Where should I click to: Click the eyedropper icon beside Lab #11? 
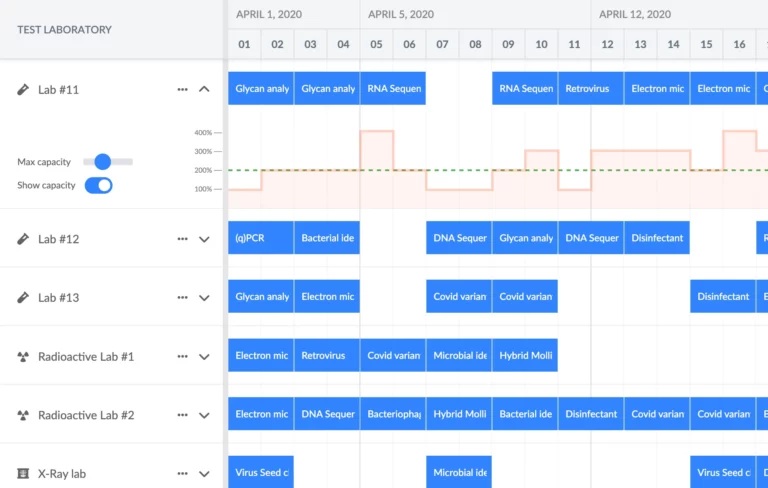click(x=23, y=89)
